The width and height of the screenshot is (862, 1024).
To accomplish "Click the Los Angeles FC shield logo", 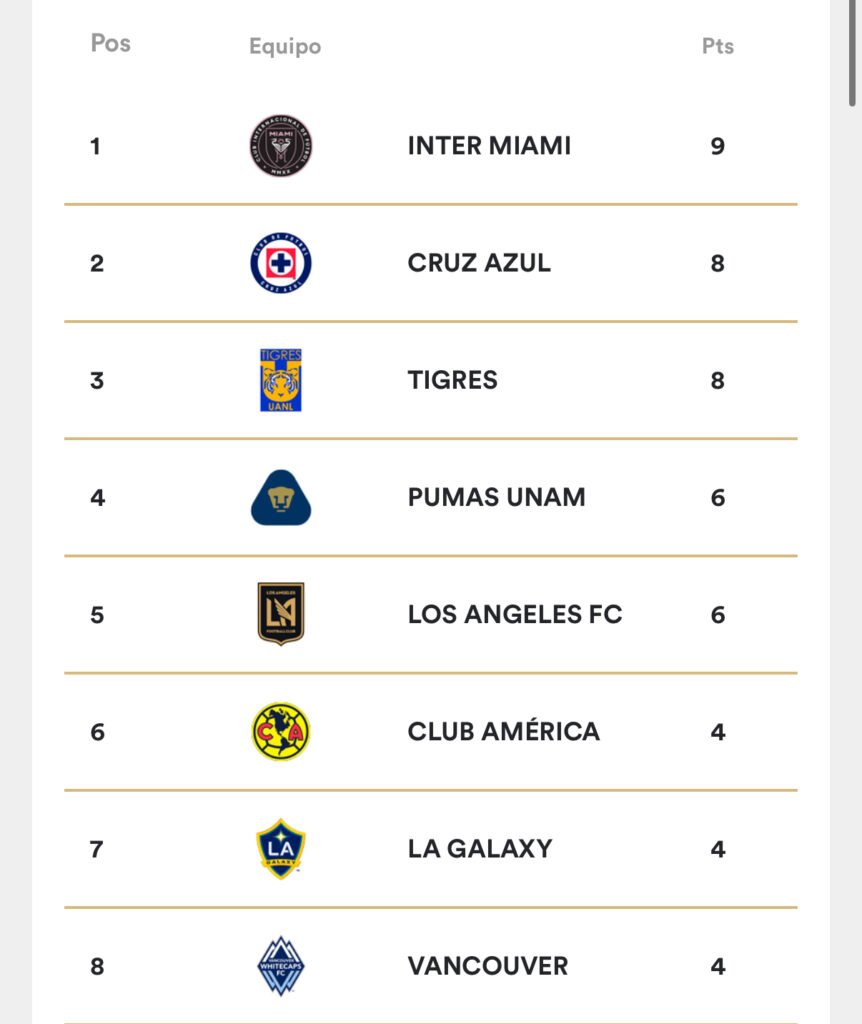I will (x=281, y=614).
